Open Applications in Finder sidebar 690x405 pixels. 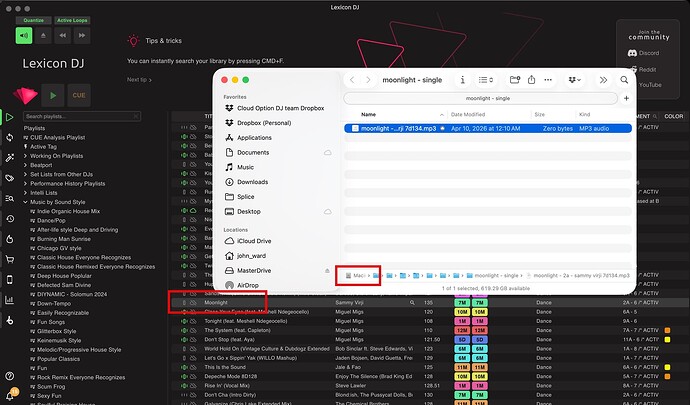pos(254,137)
